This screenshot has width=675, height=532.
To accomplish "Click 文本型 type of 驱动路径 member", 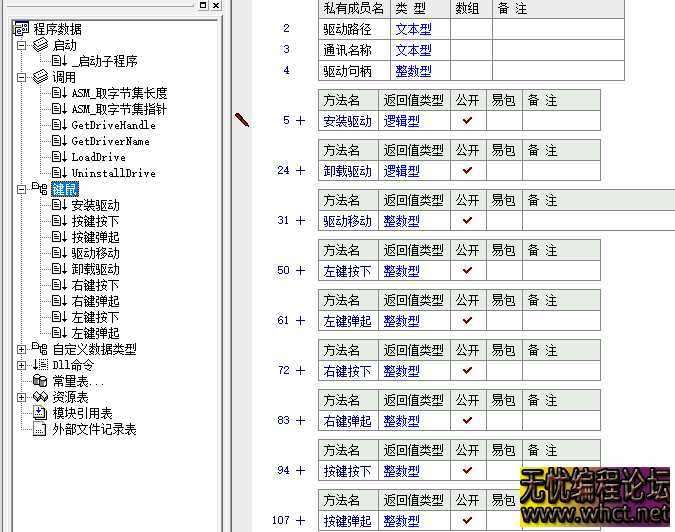I will (412, 29).
